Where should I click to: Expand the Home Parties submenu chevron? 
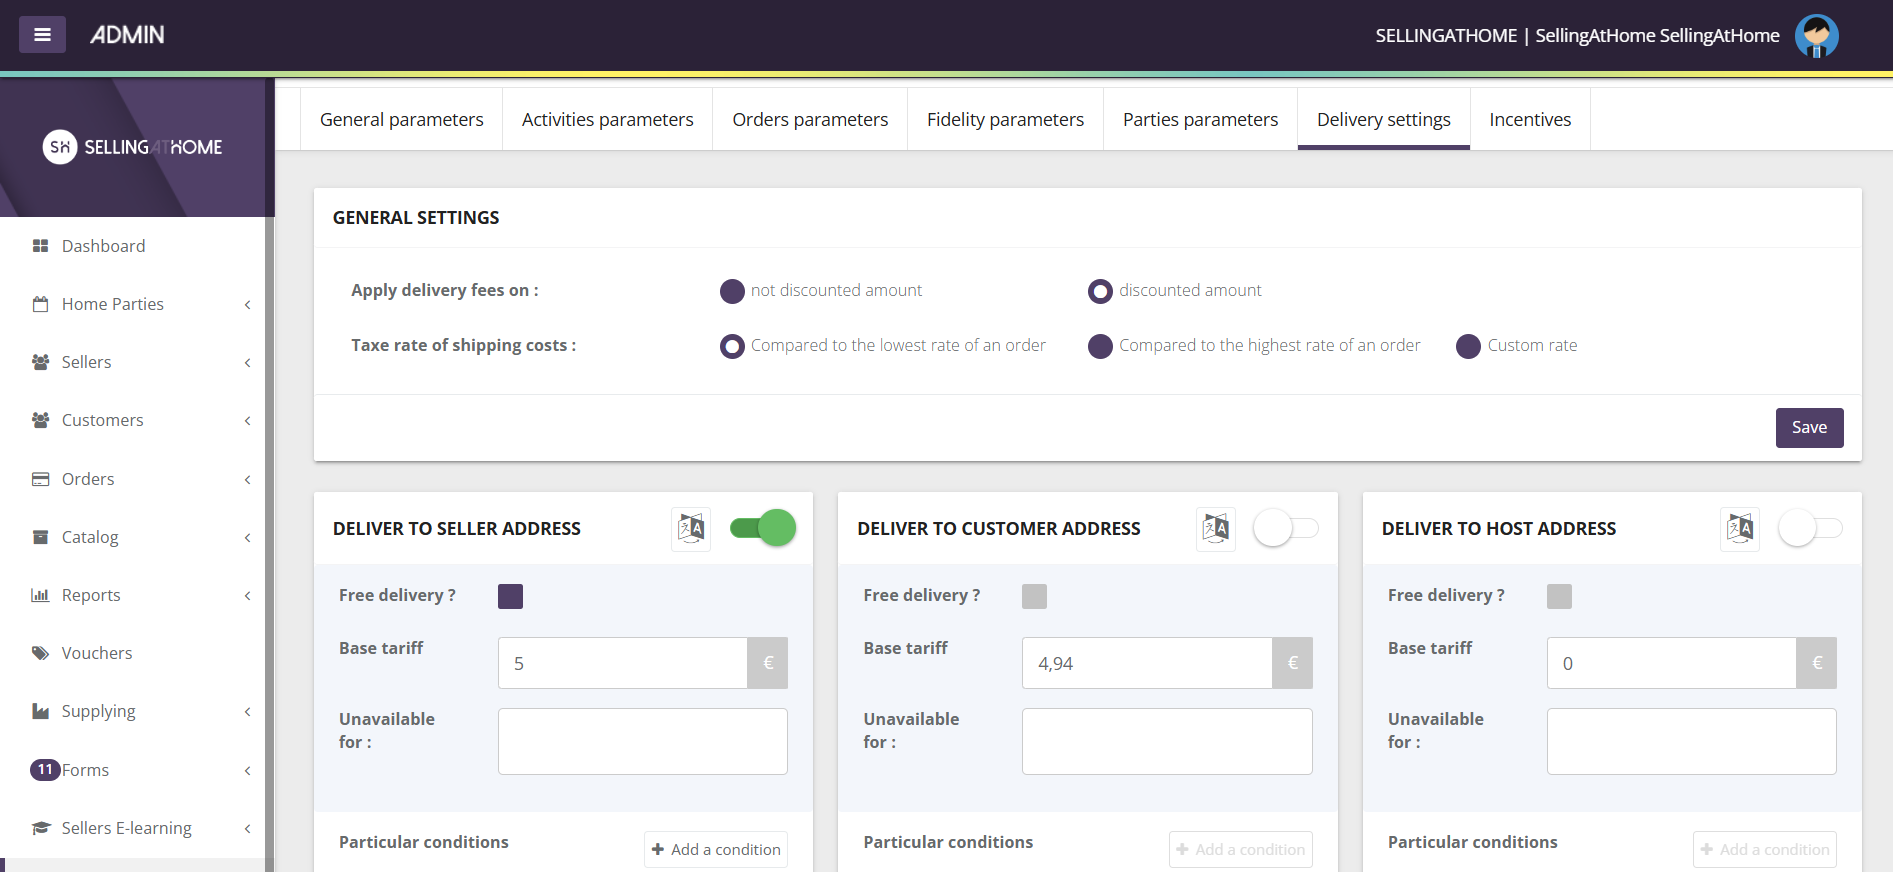click(247, 304)
